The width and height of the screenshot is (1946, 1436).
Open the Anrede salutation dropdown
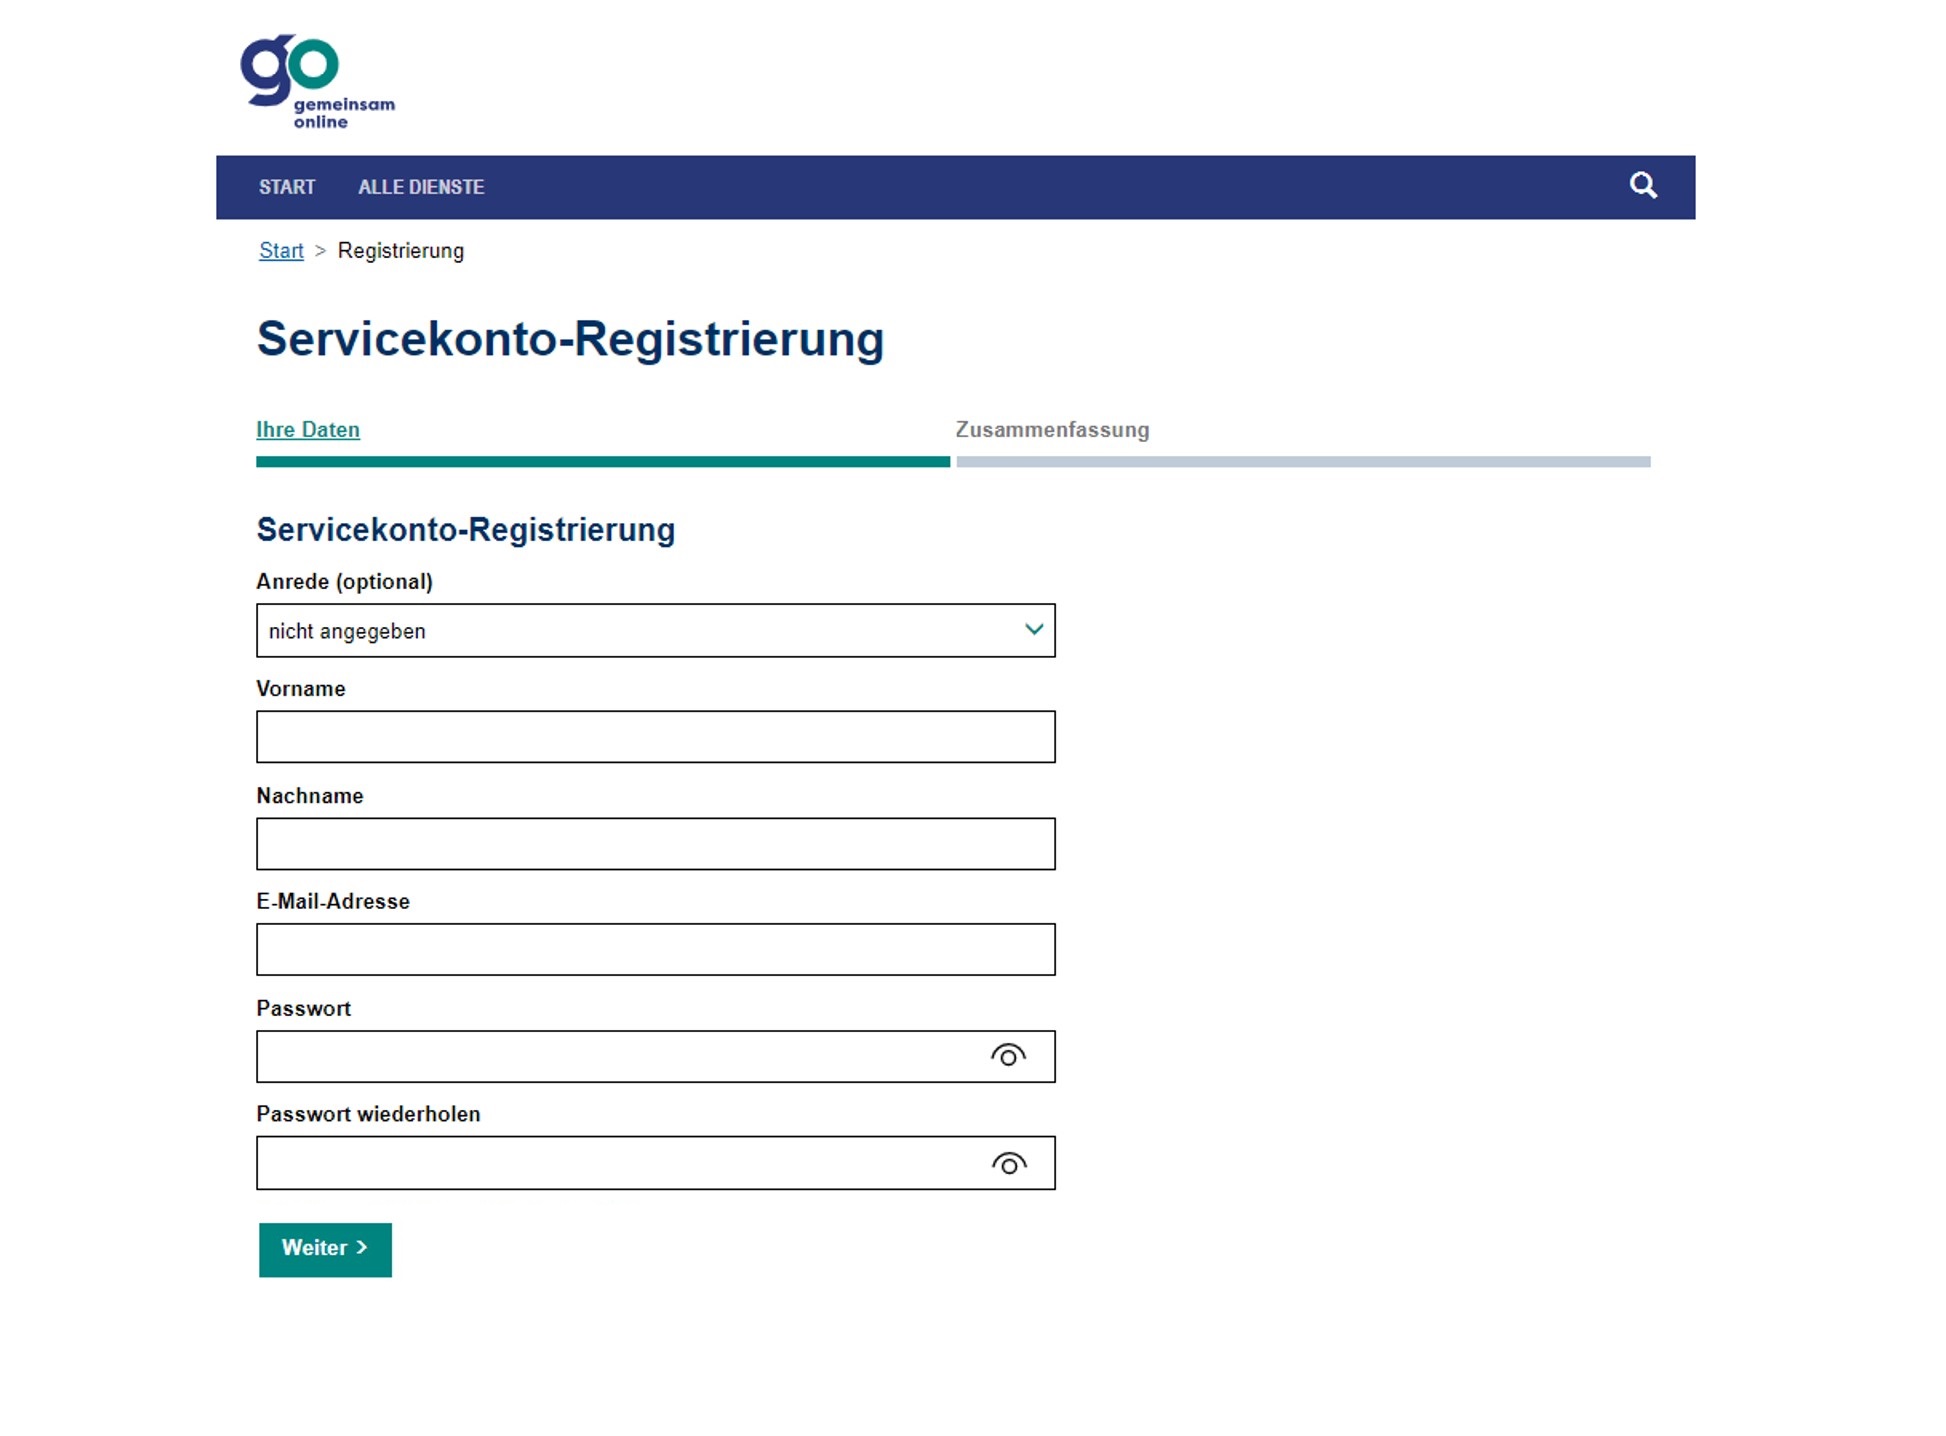click(655, 630)
